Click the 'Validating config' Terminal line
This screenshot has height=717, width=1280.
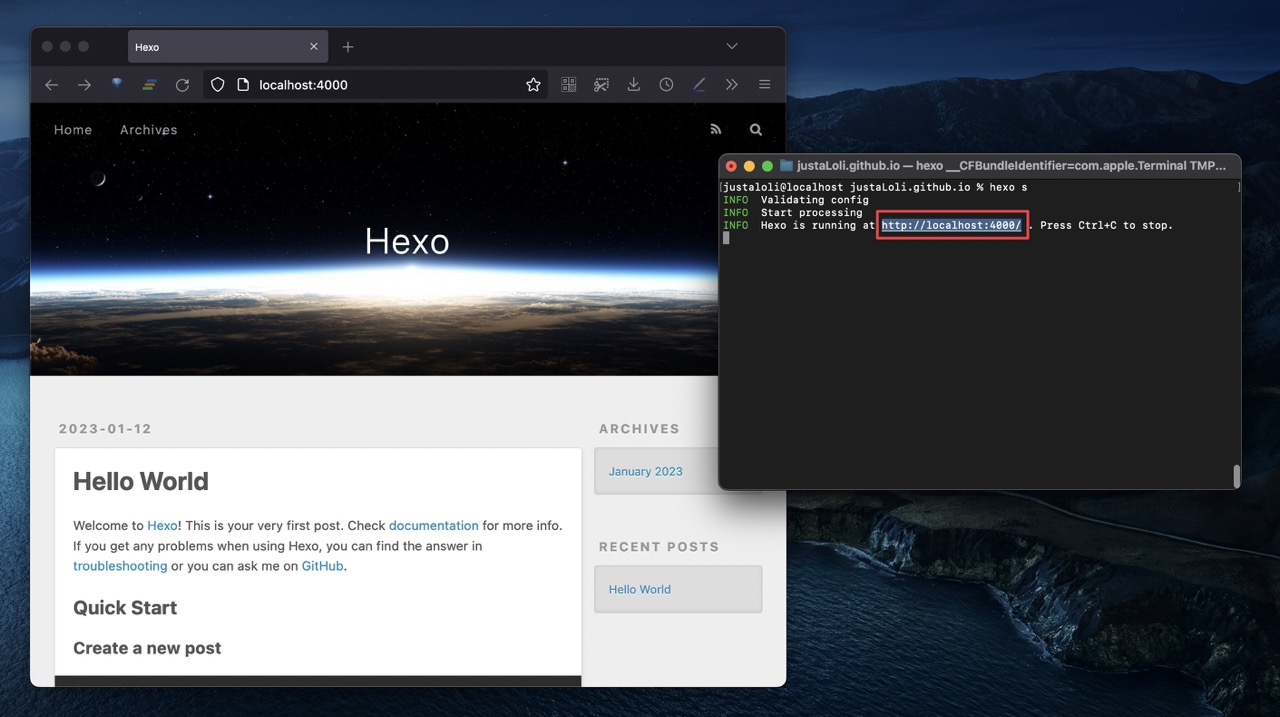click(x=814, y=200)
